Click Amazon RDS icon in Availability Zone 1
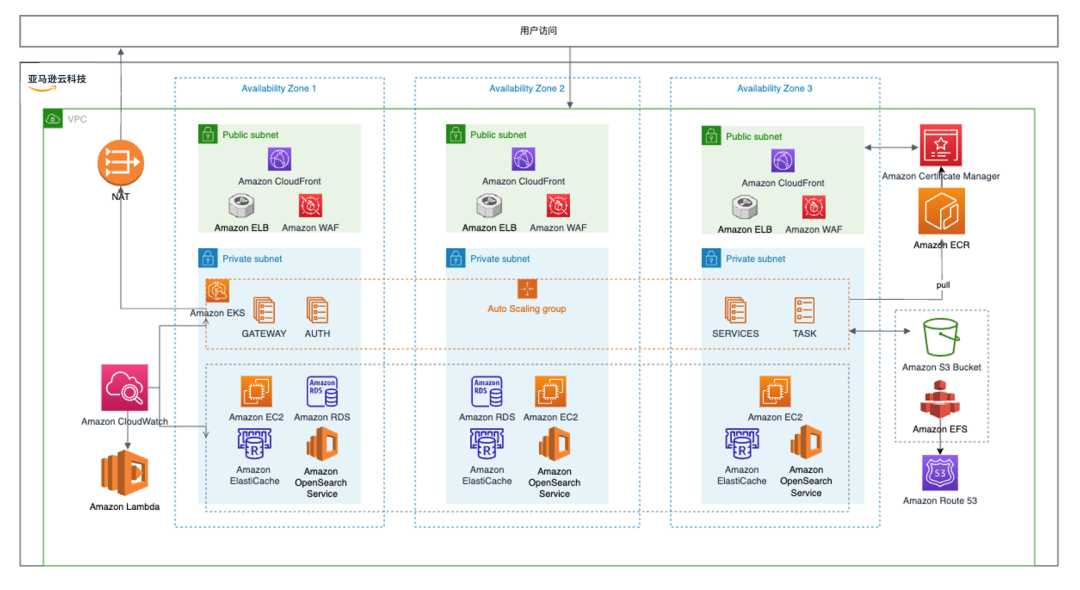This screenshot has height=590, width=1080. click(322, 392)
